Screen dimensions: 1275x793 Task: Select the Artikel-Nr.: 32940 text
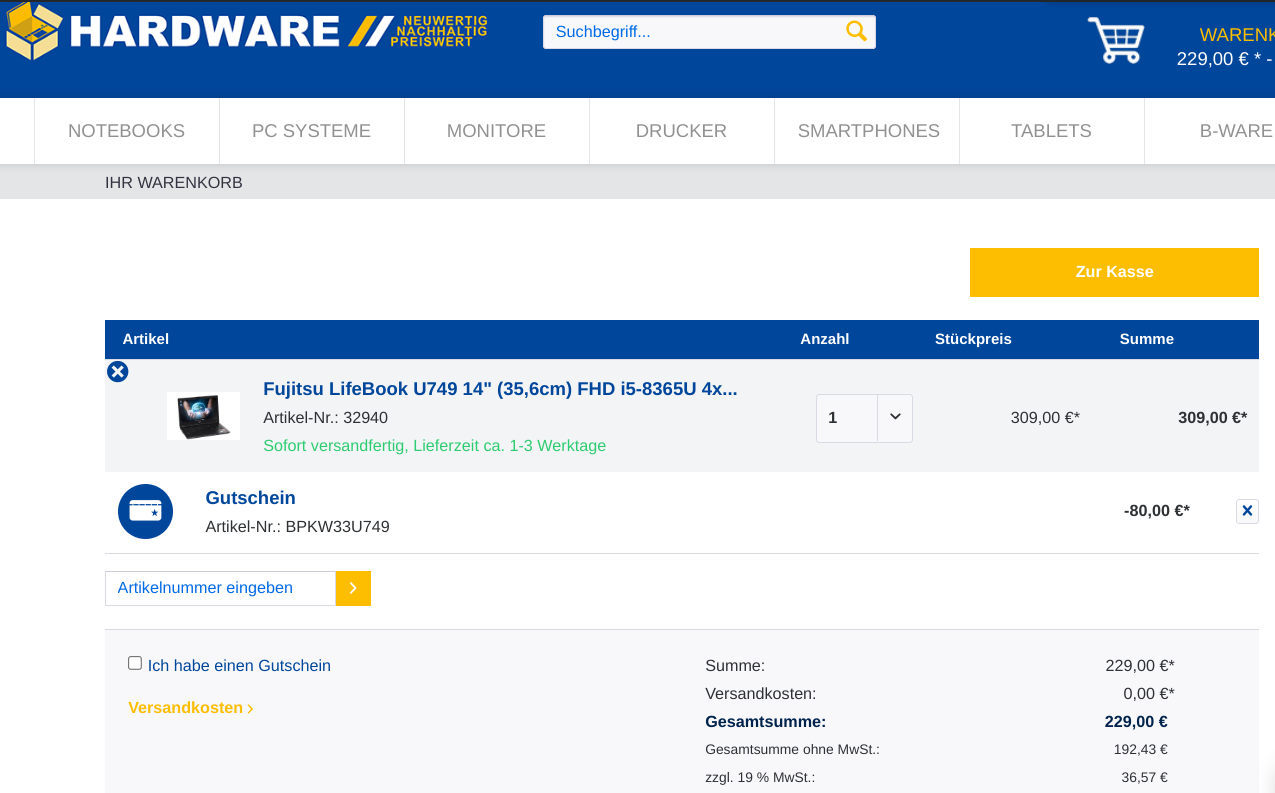[325, 418]
